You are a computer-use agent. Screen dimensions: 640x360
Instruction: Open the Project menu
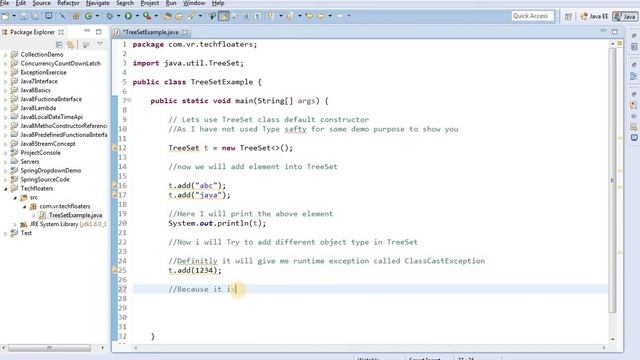click(150, 3)
